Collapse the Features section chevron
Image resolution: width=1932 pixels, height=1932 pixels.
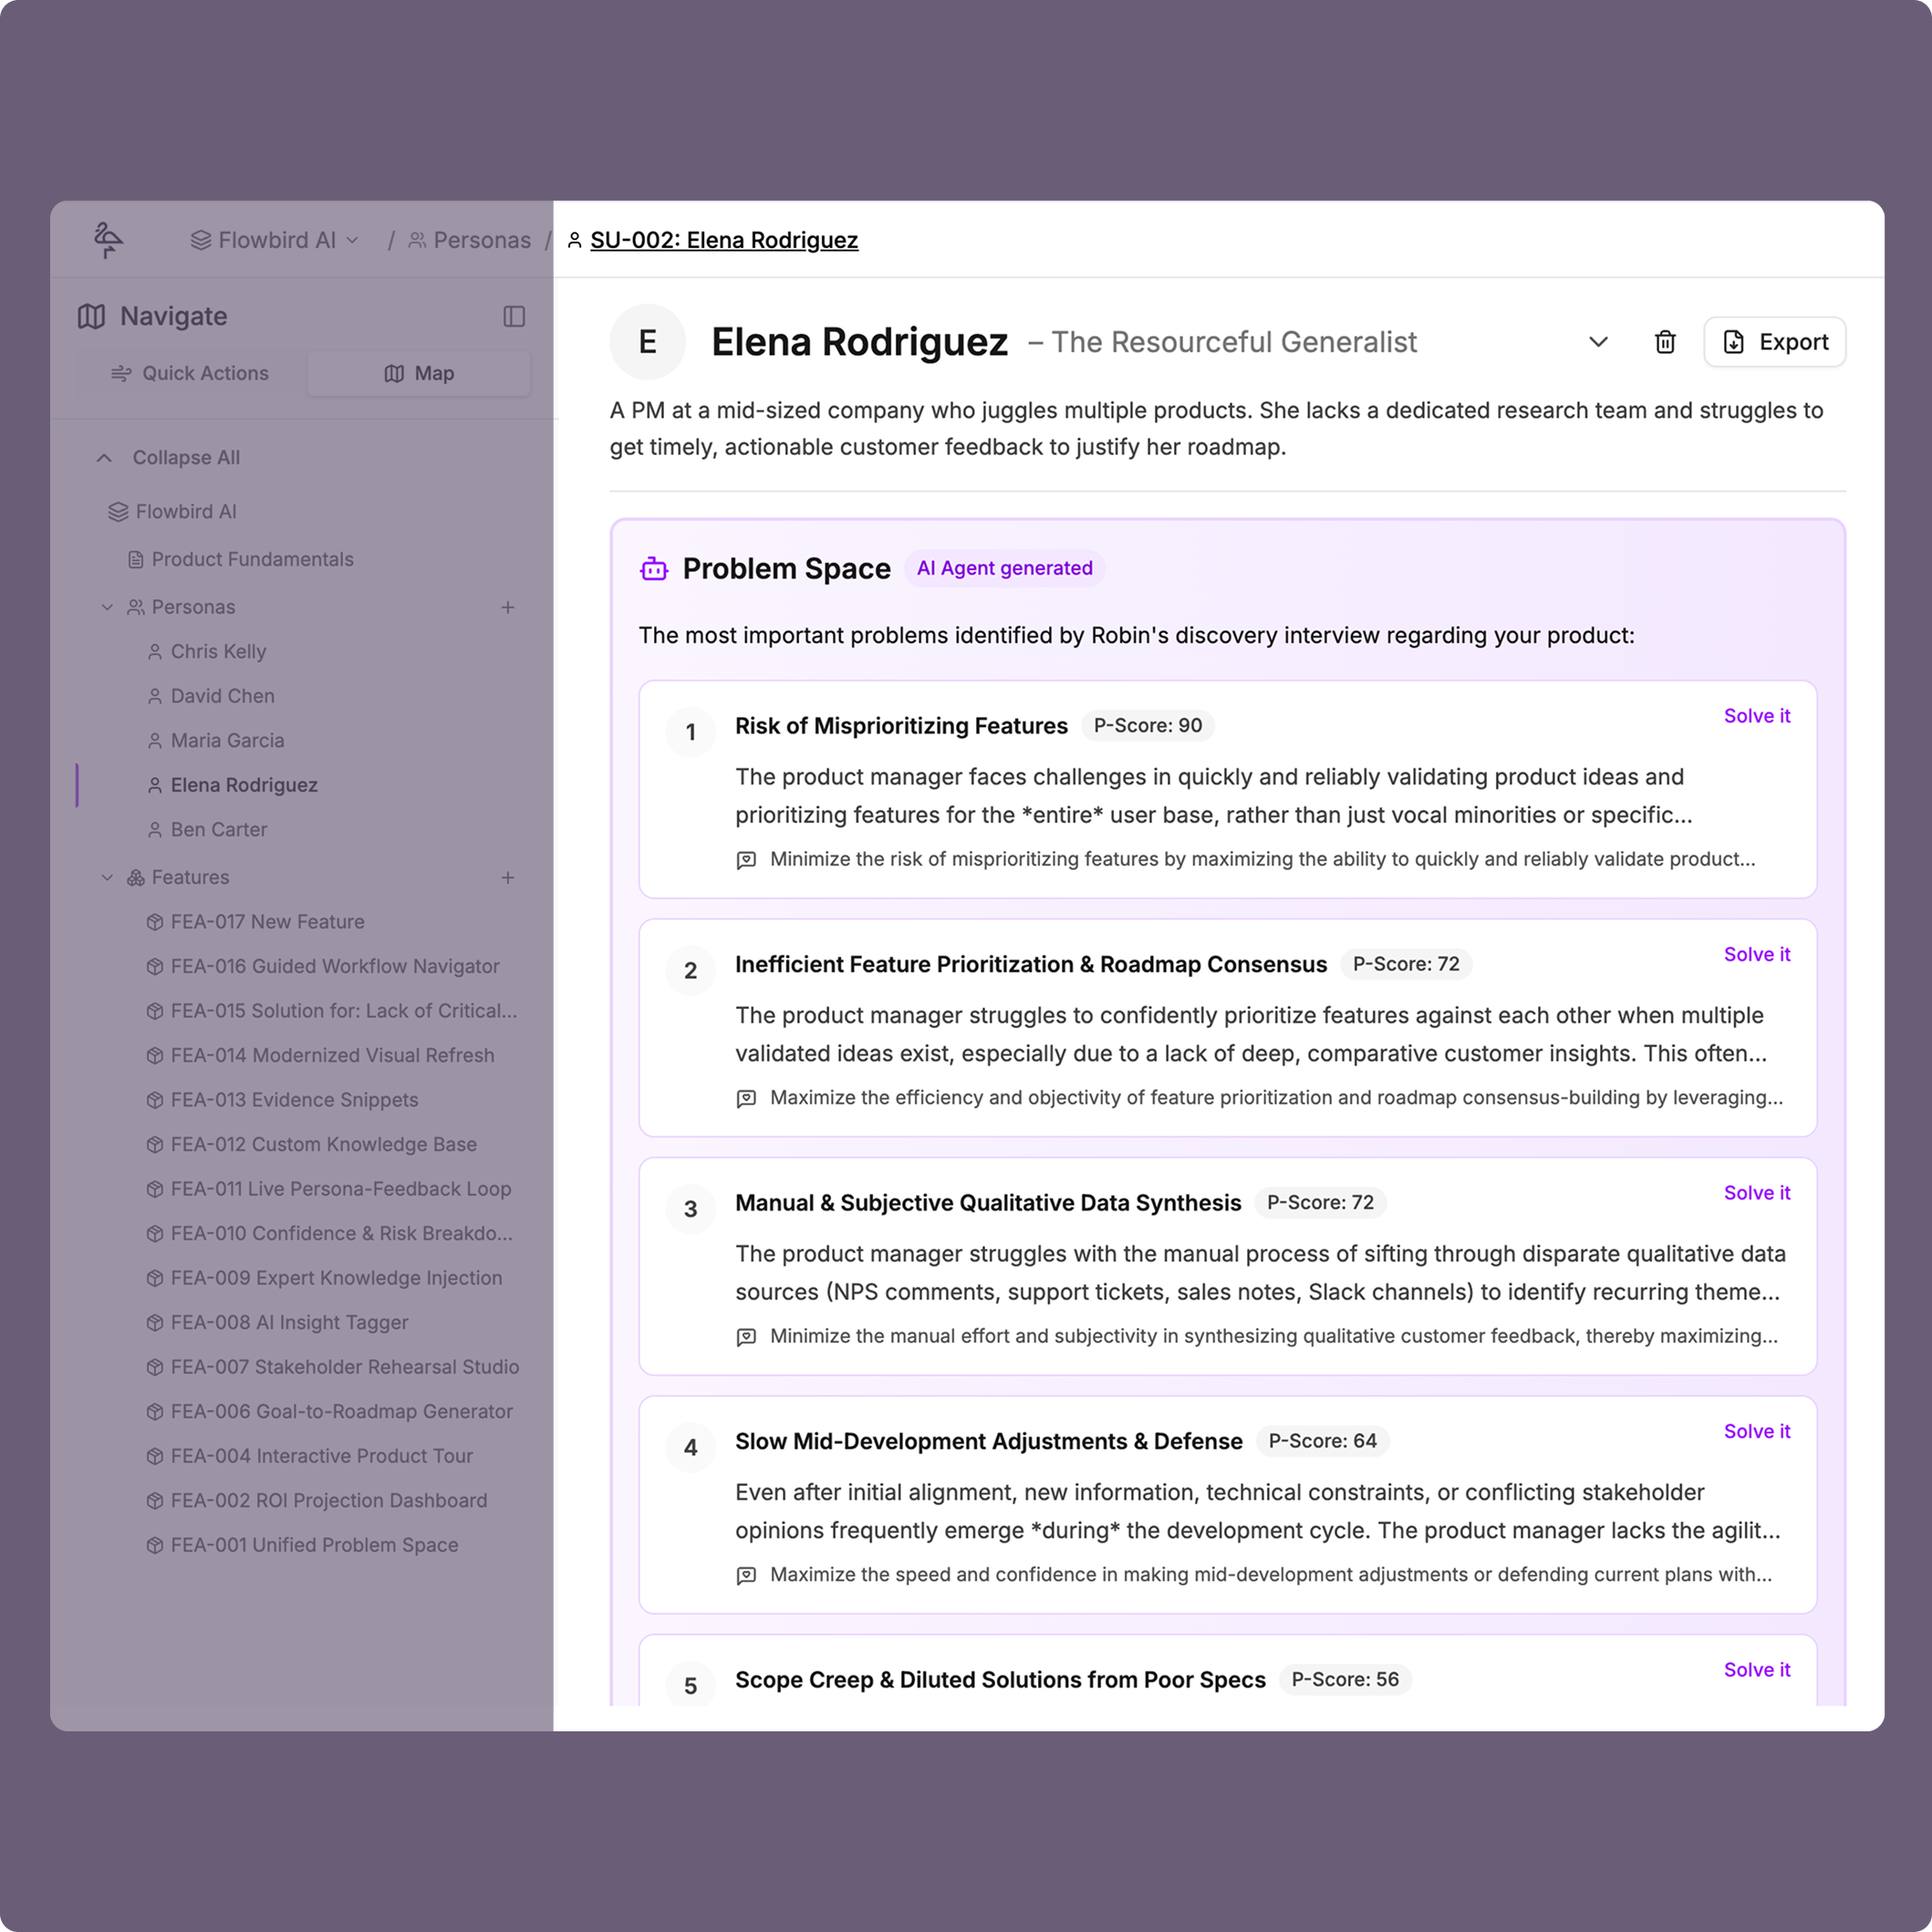click(107, 877)
